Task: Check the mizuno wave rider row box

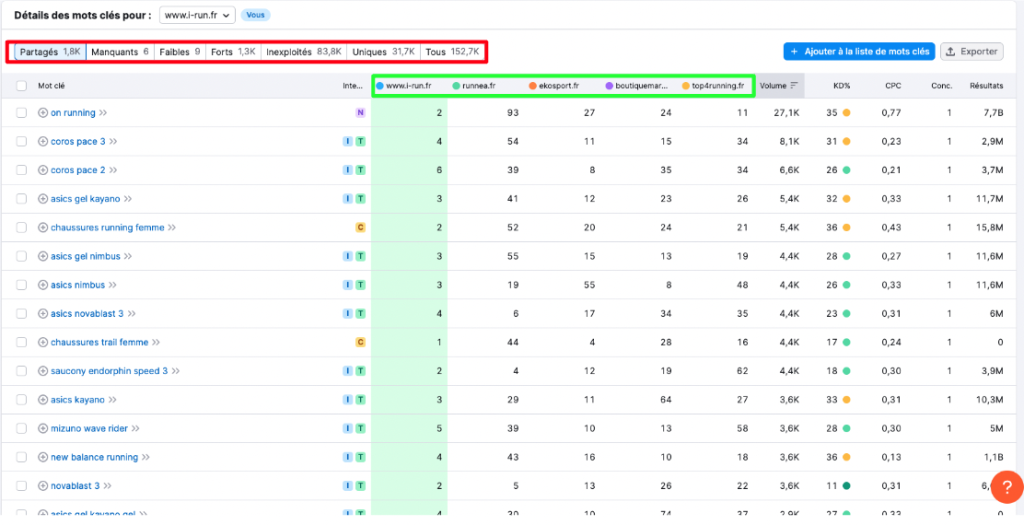Action: pos(22,429)
